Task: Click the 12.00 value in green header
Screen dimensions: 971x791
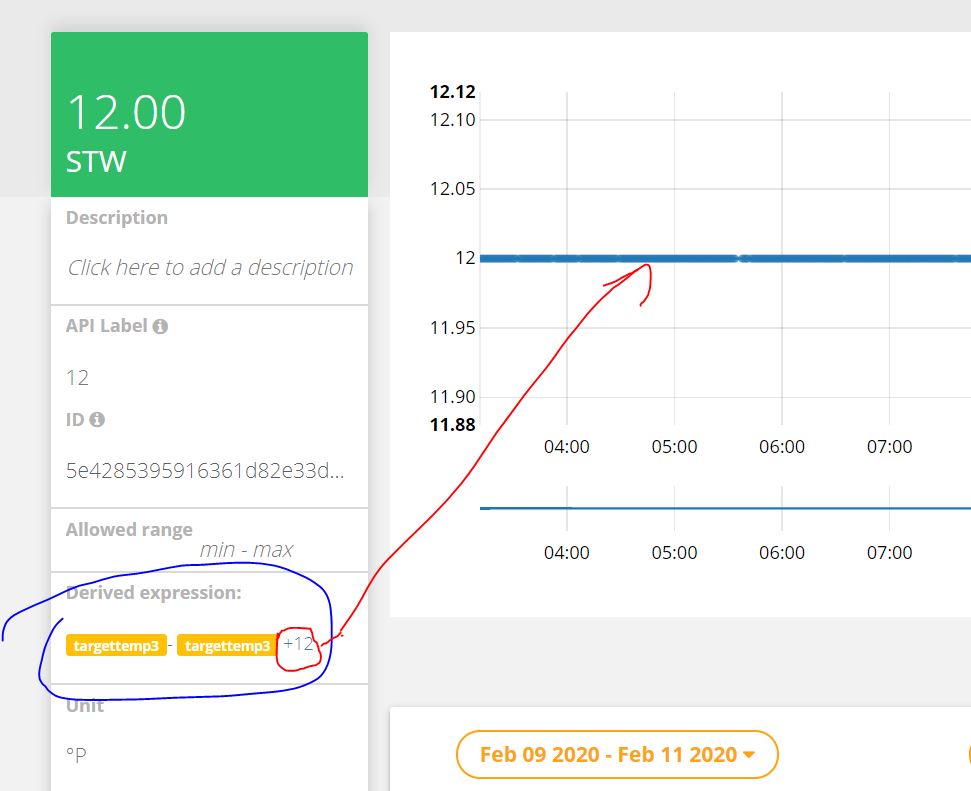Action: (126, 111)
